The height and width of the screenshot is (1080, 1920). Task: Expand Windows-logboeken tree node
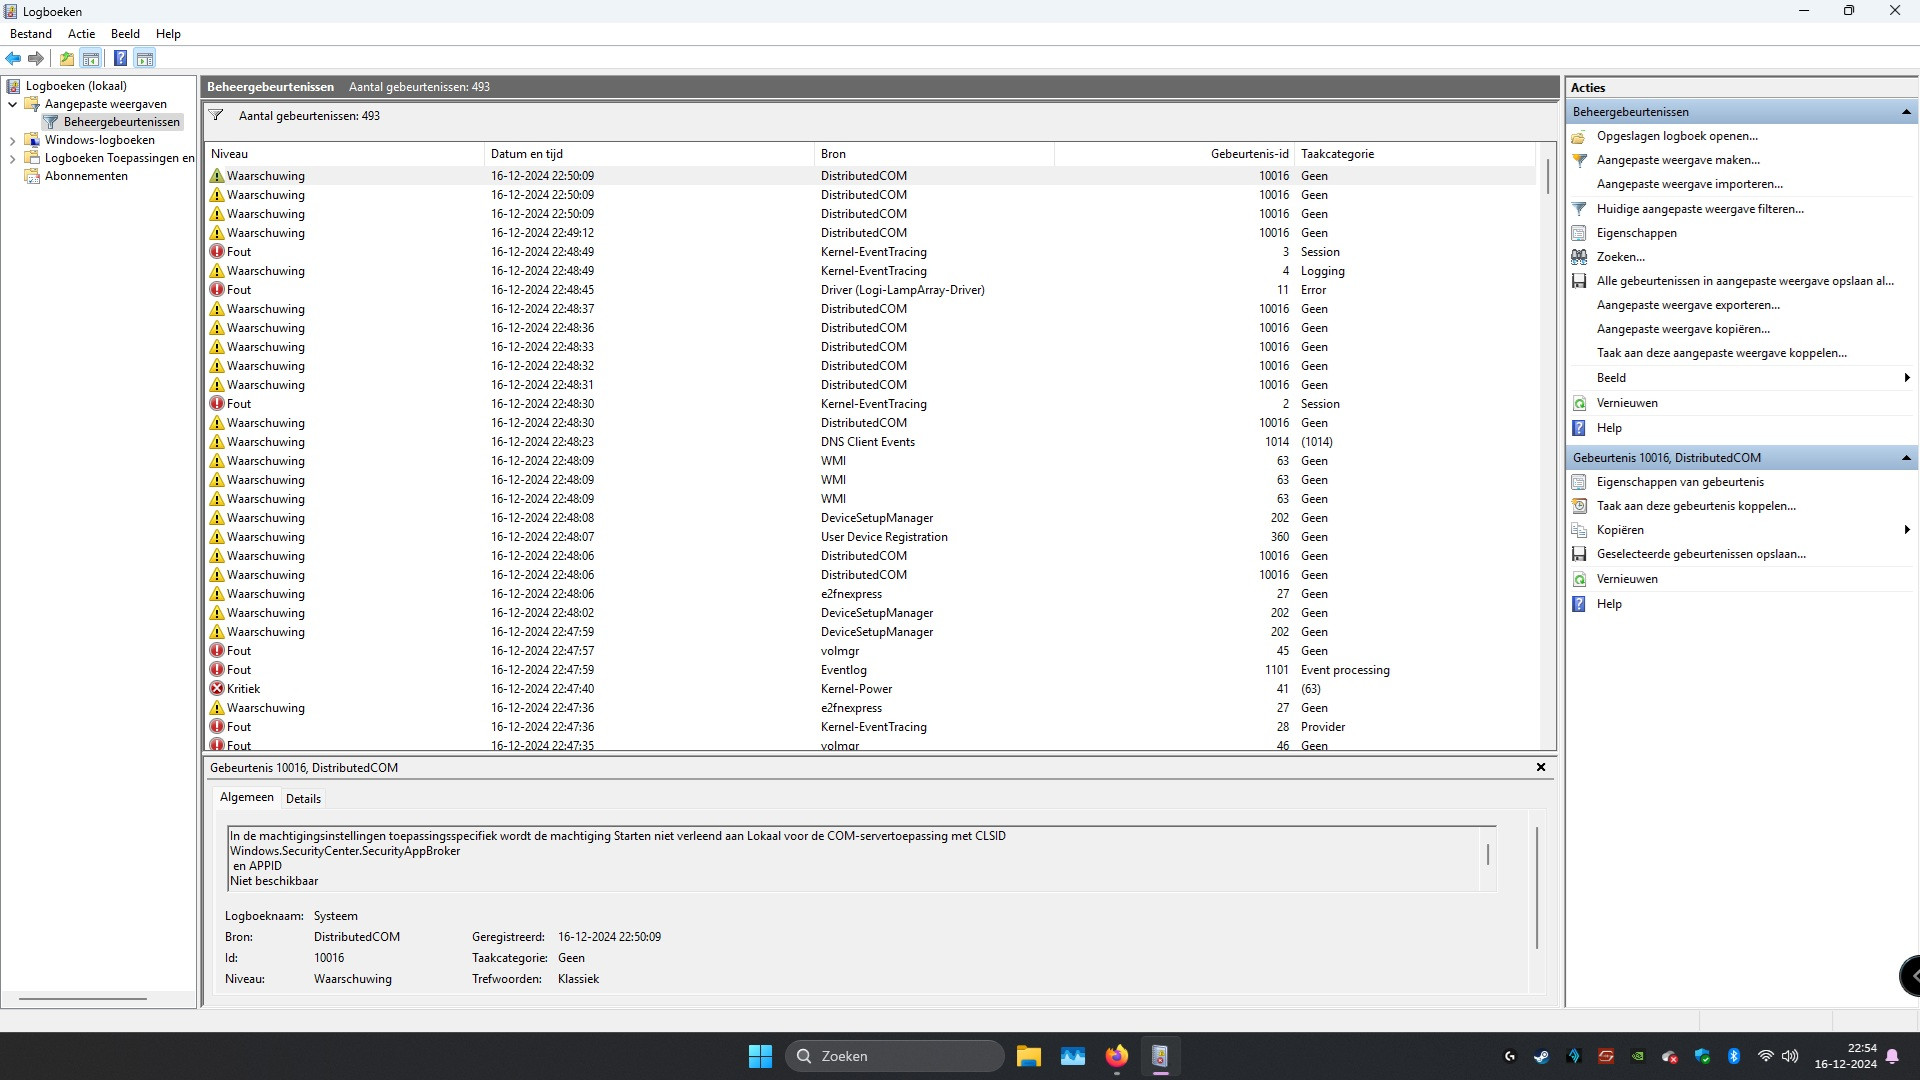[x=12, y=141]
